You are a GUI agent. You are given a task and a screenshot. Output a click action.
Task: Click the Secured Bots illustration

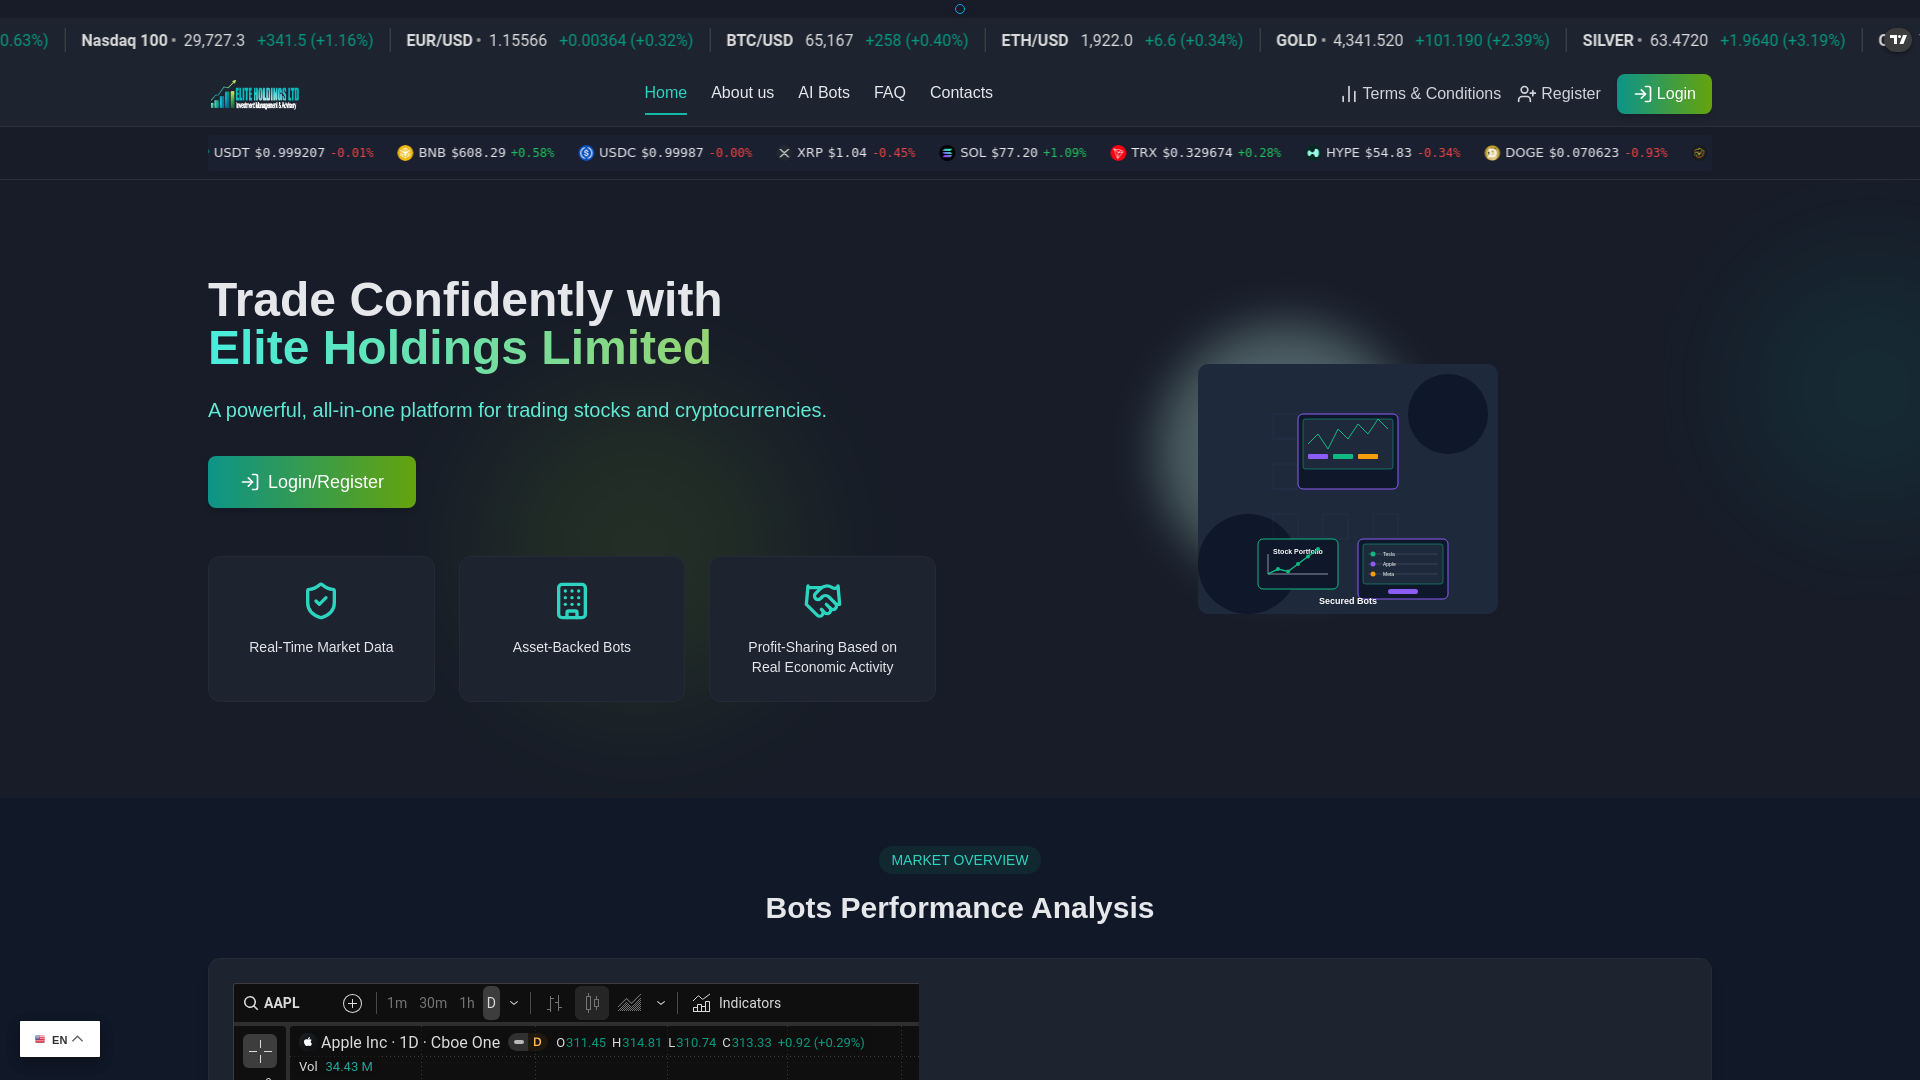pos(1348,489)
